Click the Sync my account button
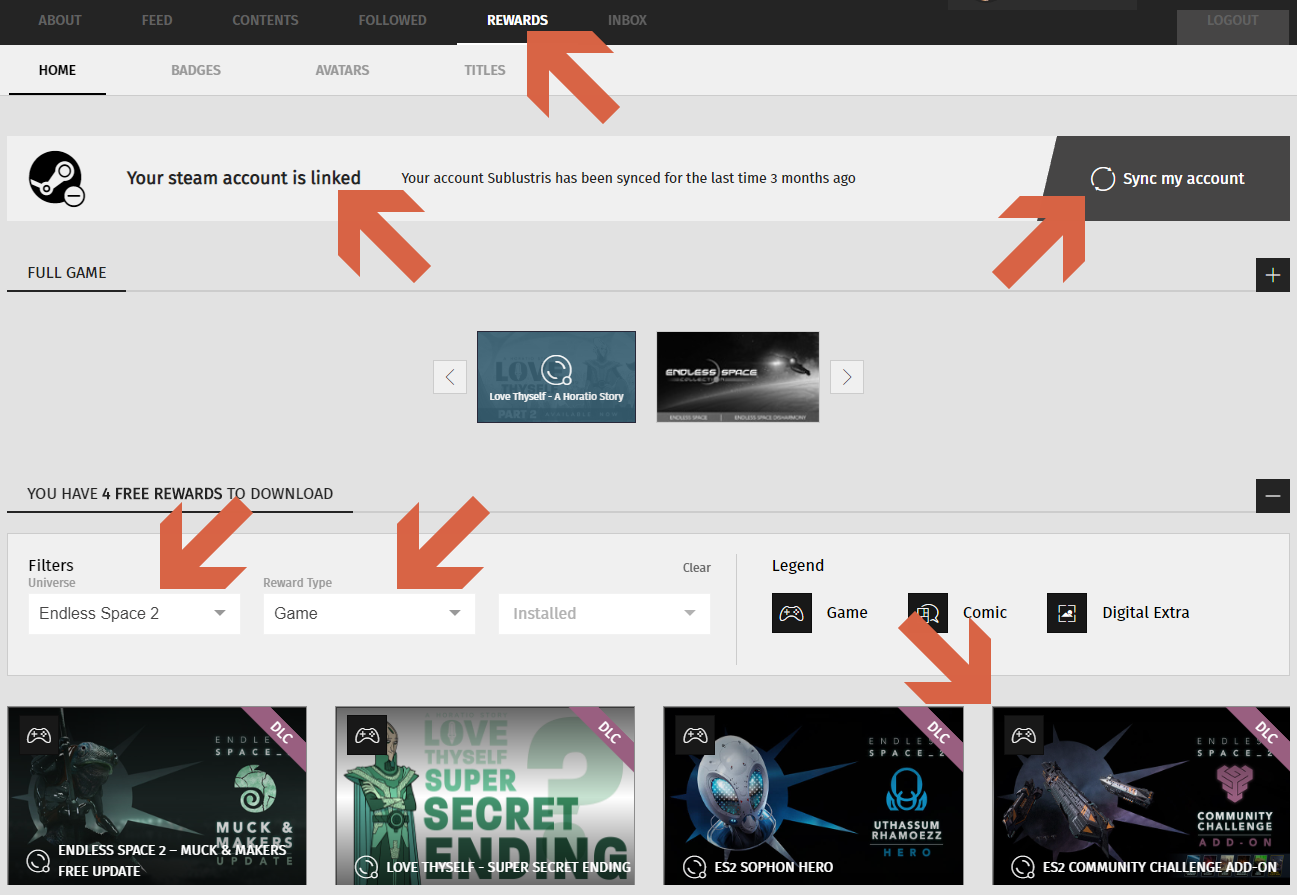This screenshot has width=1297, height=895. coord(1166,179)
